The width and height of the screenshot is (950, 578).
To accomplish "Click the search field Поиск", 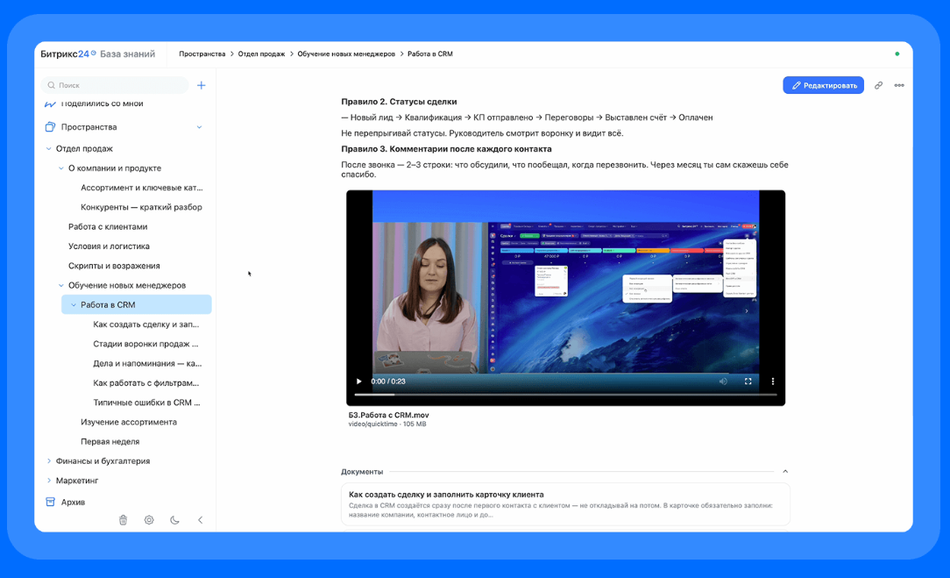I will pyautogui.click(x=115, y=85).
